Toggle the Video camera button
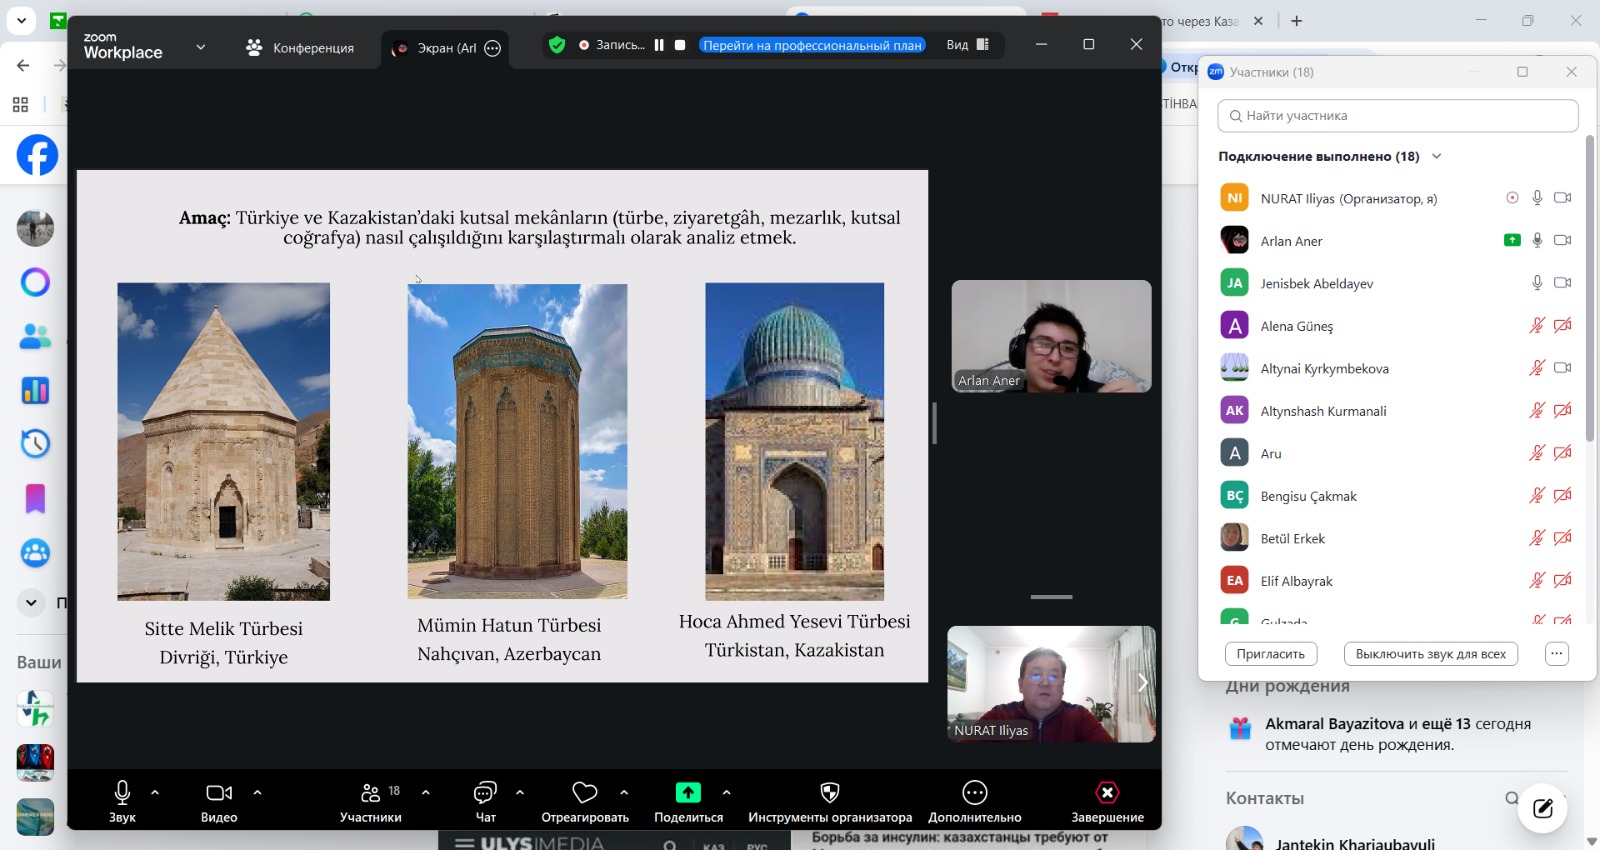1600x850 pixels. (x=219, y=793)
